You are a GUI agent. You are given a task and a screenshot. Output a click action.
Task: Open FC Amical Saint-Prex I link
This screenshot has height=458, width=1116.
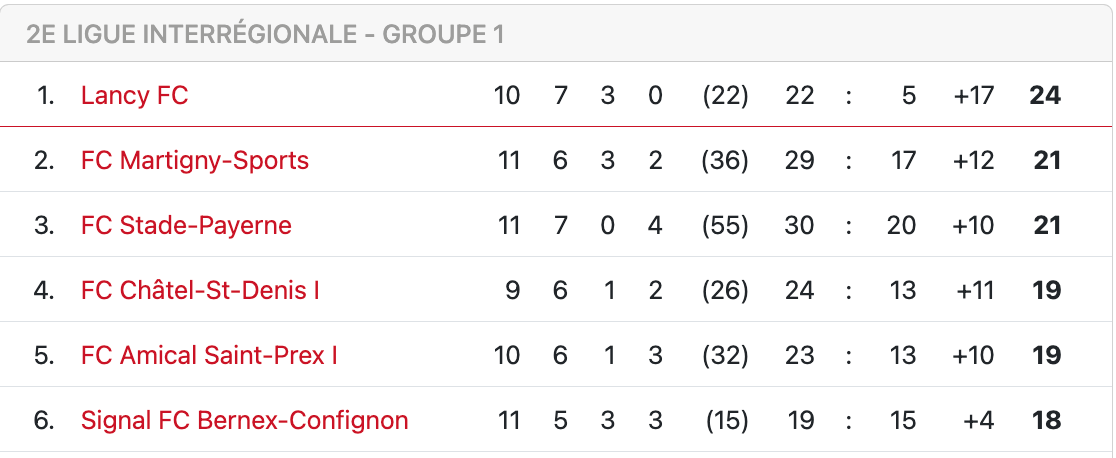pyautogui.click(x=209, y=356)
